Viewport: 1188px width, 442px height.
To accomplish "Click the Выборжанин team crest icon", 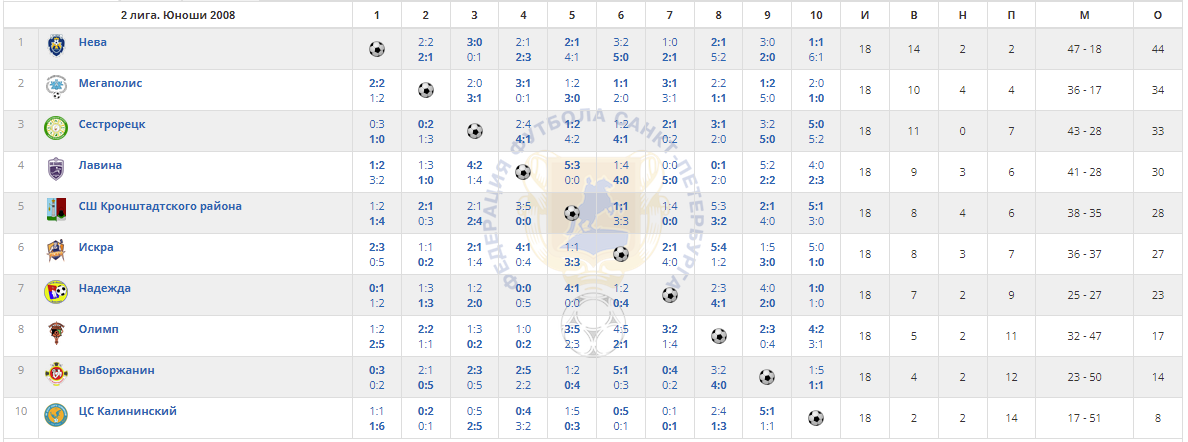I will coord(56,374).
